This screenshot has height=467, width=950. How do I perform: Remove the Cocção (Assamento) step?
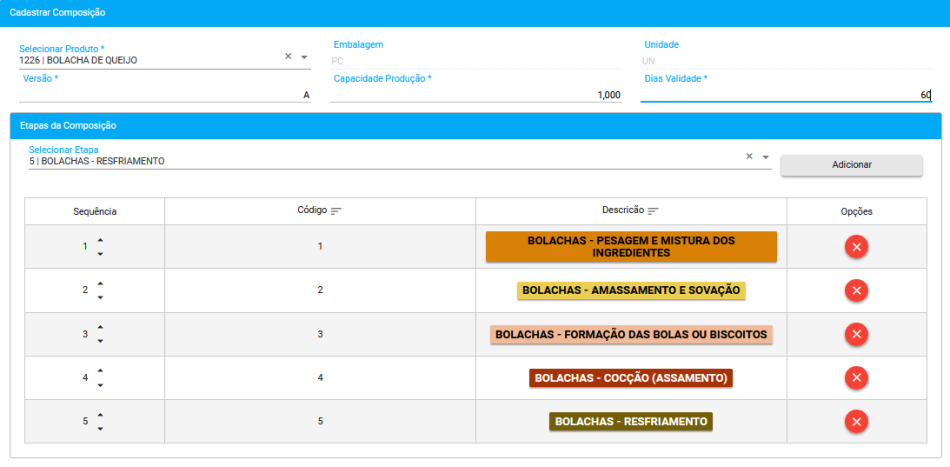click(856, 378)
